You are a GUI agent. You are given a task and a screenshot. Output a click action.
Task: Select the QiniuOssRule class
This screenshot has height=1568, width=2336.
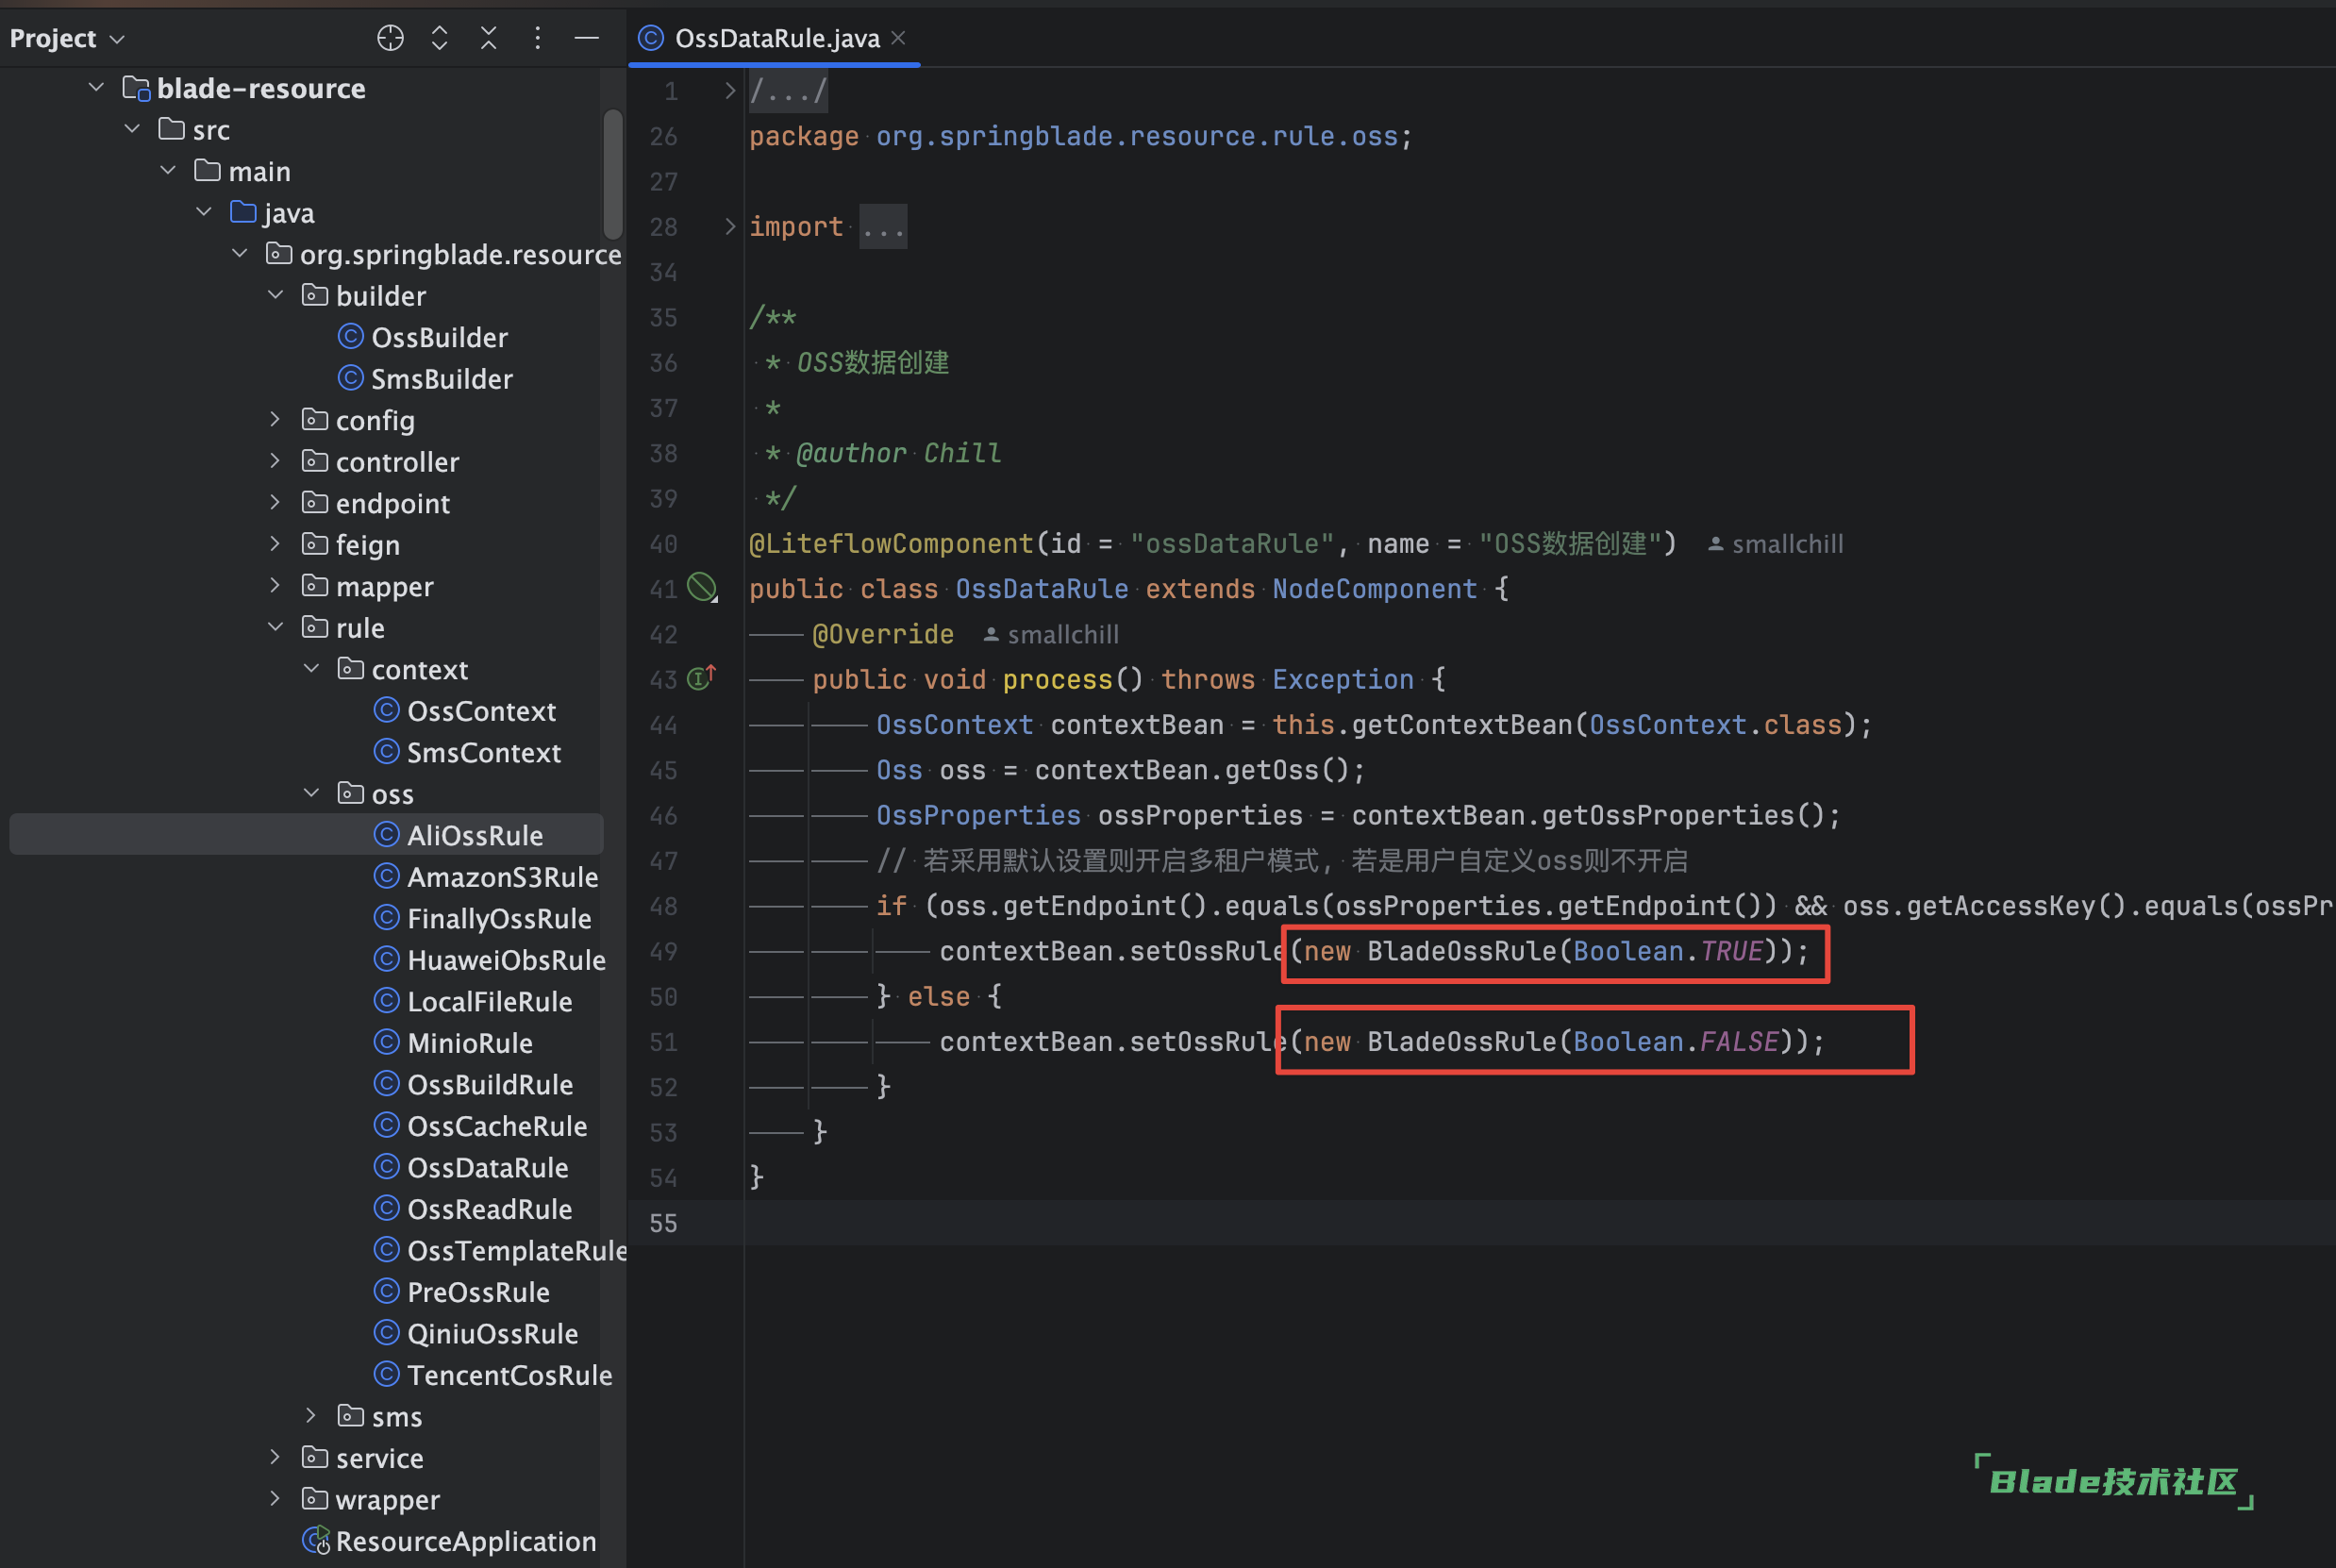[492, 1333]
